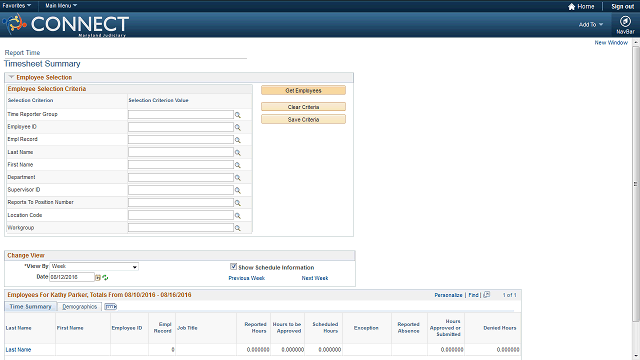This screenshot has height=360, width=640.
Task: Open lookup for First Name criterion
Action: click(x=238, y=165)
